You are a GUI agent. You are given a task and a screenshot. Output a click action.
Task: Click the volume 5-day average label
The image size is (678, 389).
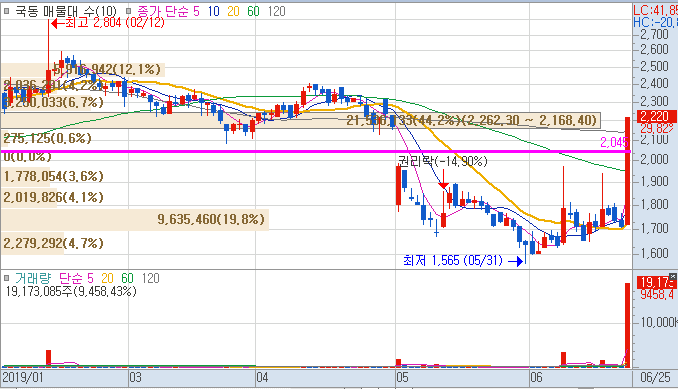tap(90, 278)
